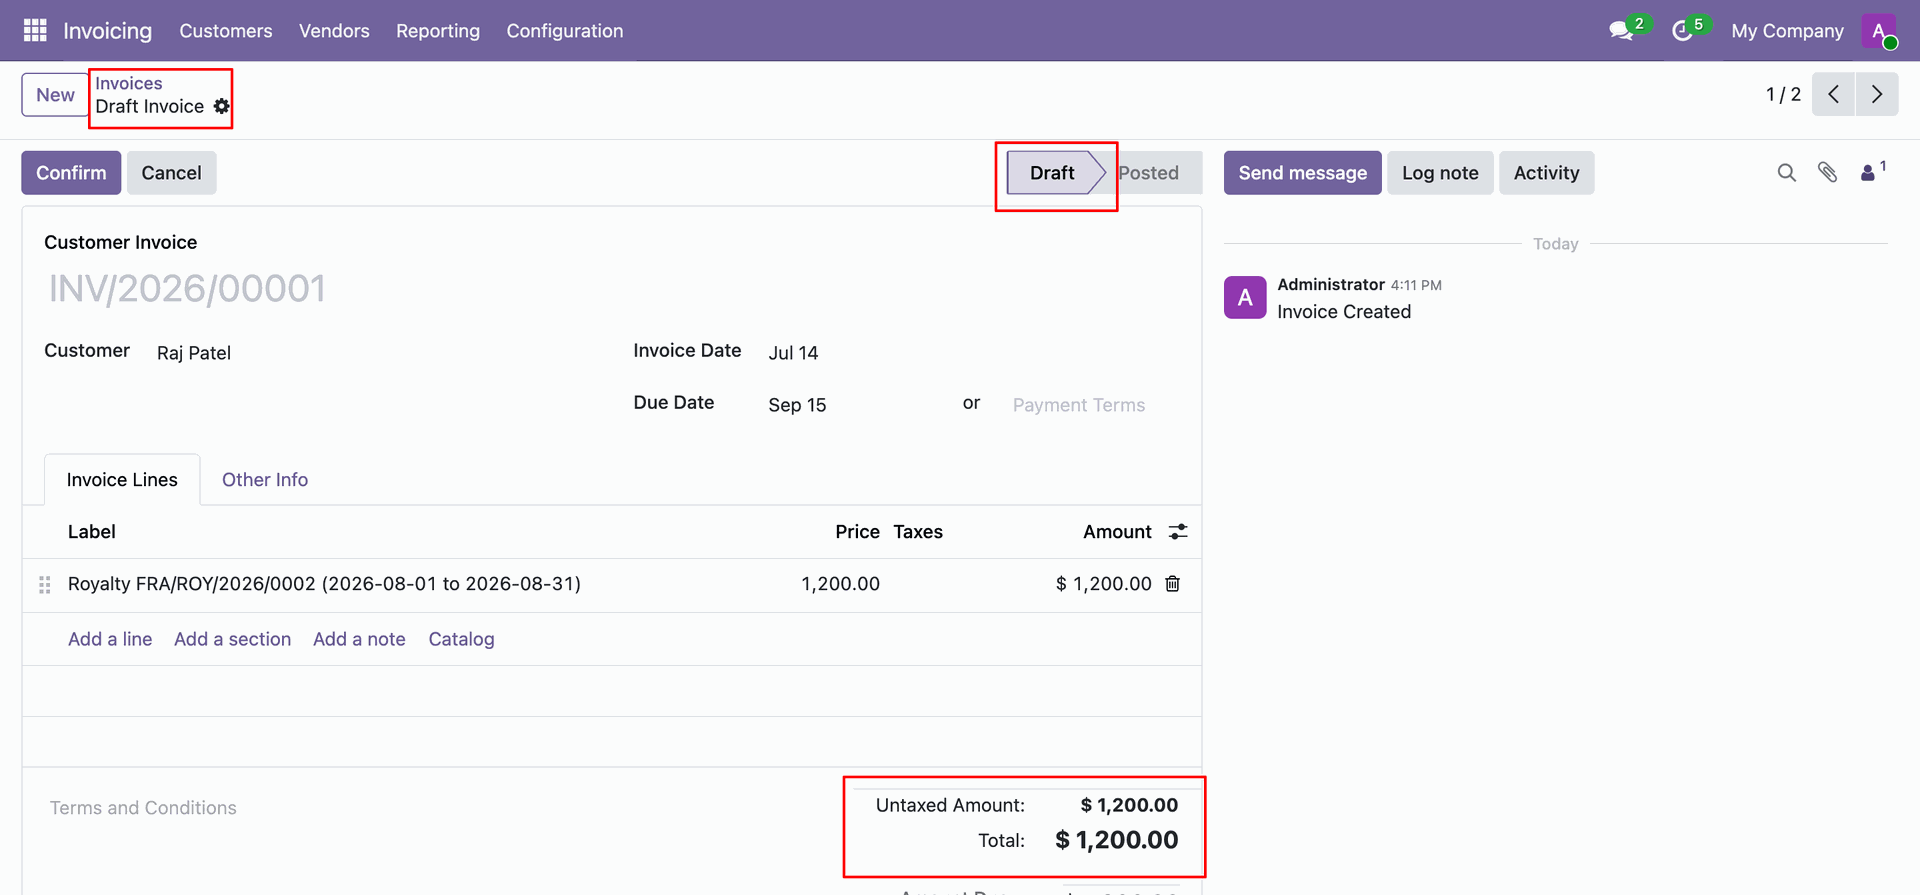Viewport: 1920px width, 895px height.
Task: Open column options icon beside Amount
Action: pos(1178,532)
